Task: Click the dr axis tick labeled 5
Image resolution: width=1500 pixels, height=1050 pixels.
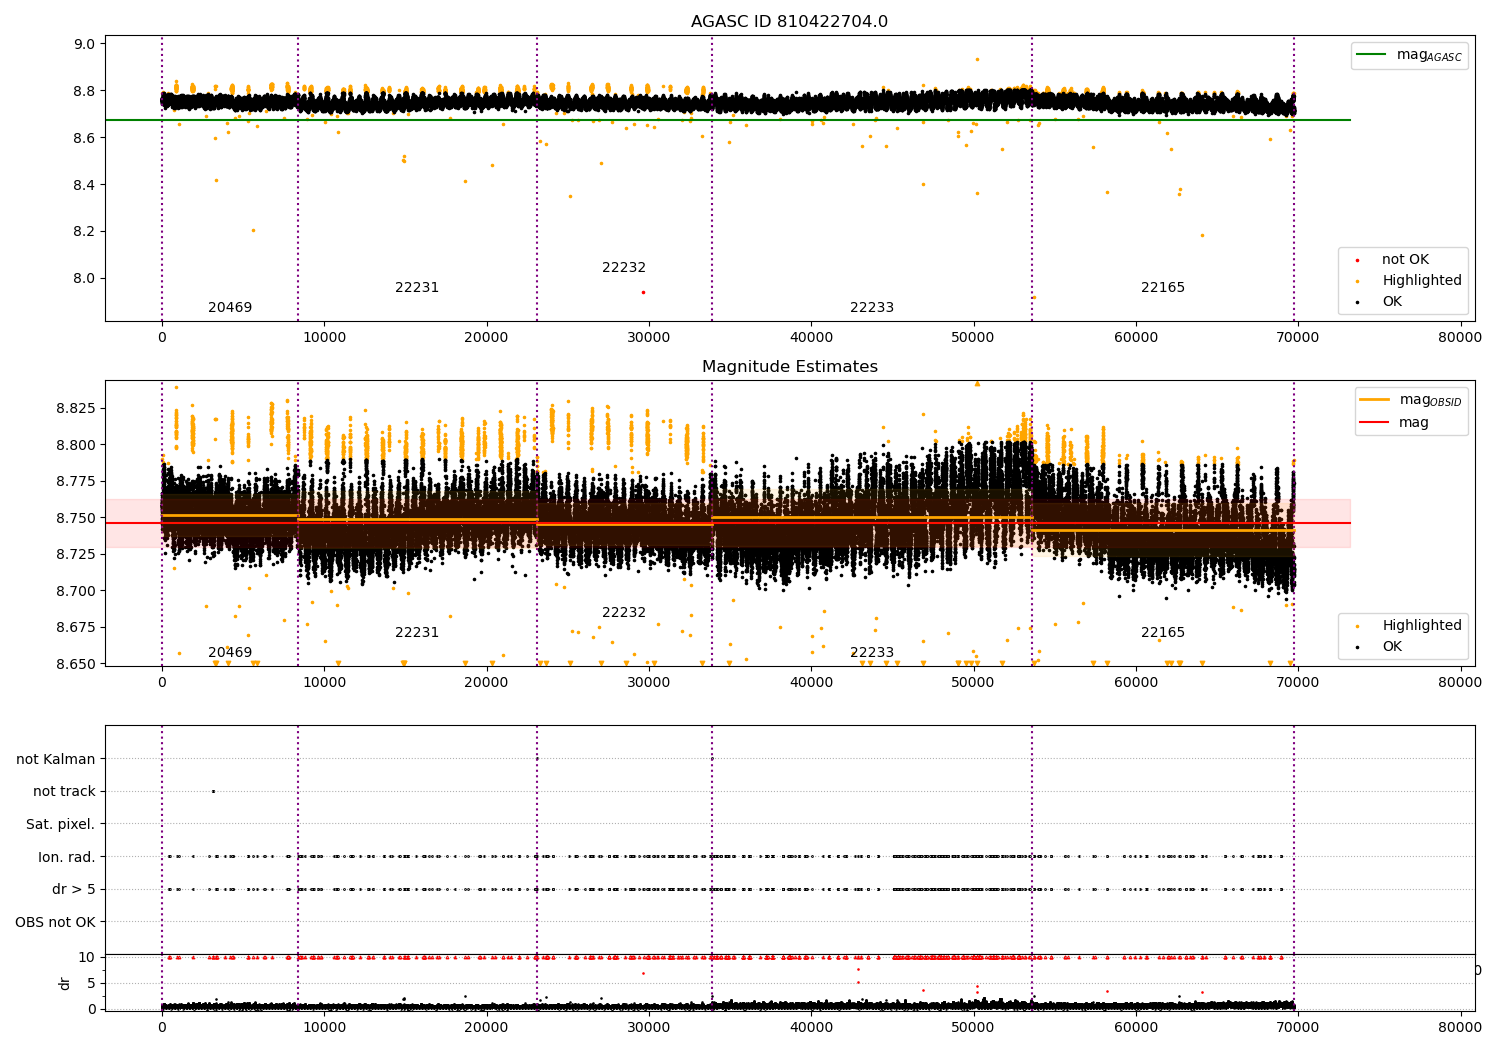Action: (x=91, y=984)
